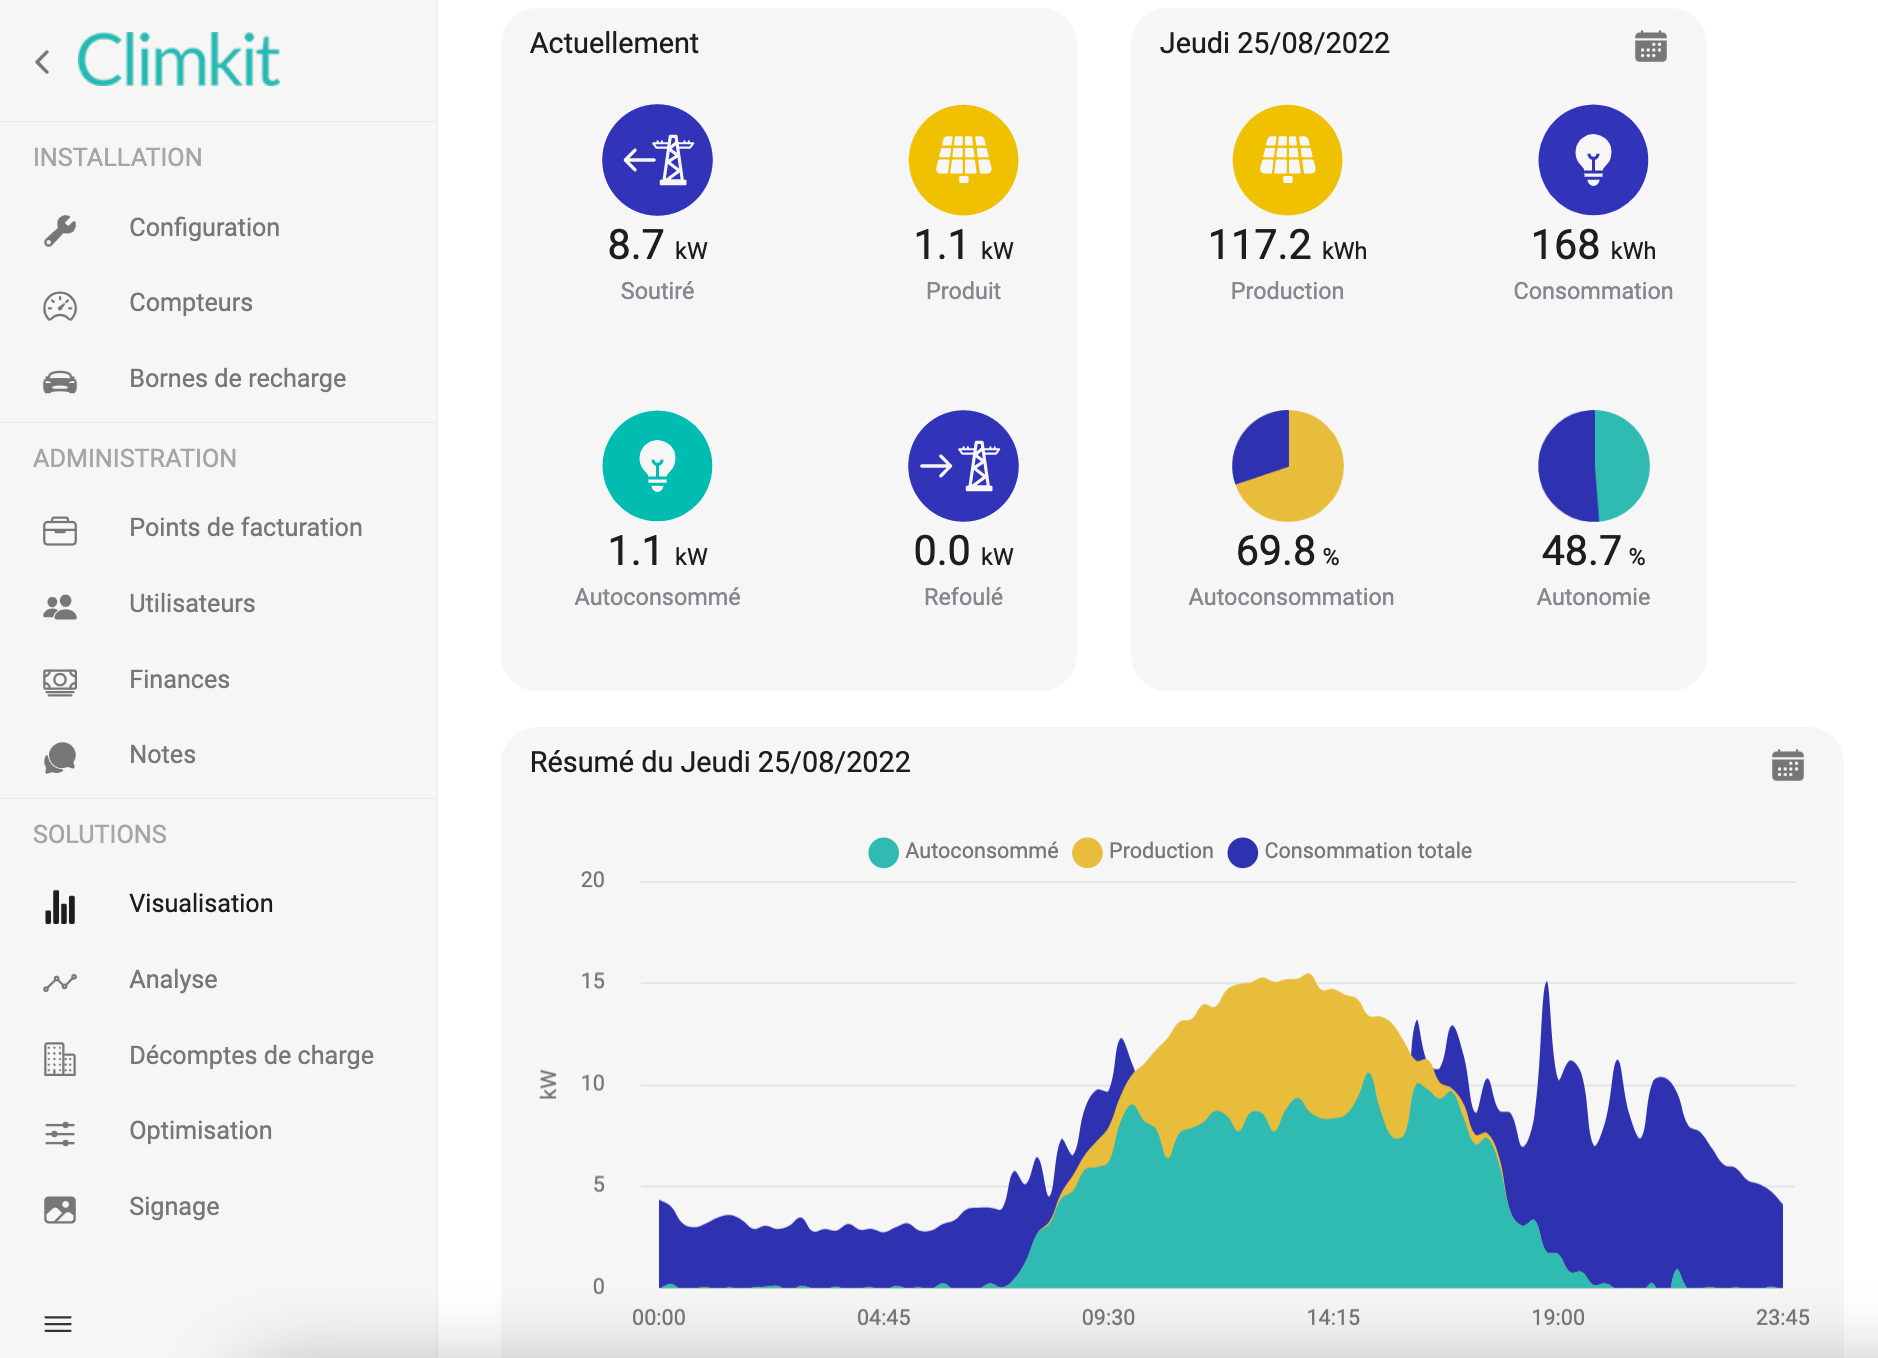Click the line graph icon for Analyse
The image size is (1878, 1358).
[60, 982]
